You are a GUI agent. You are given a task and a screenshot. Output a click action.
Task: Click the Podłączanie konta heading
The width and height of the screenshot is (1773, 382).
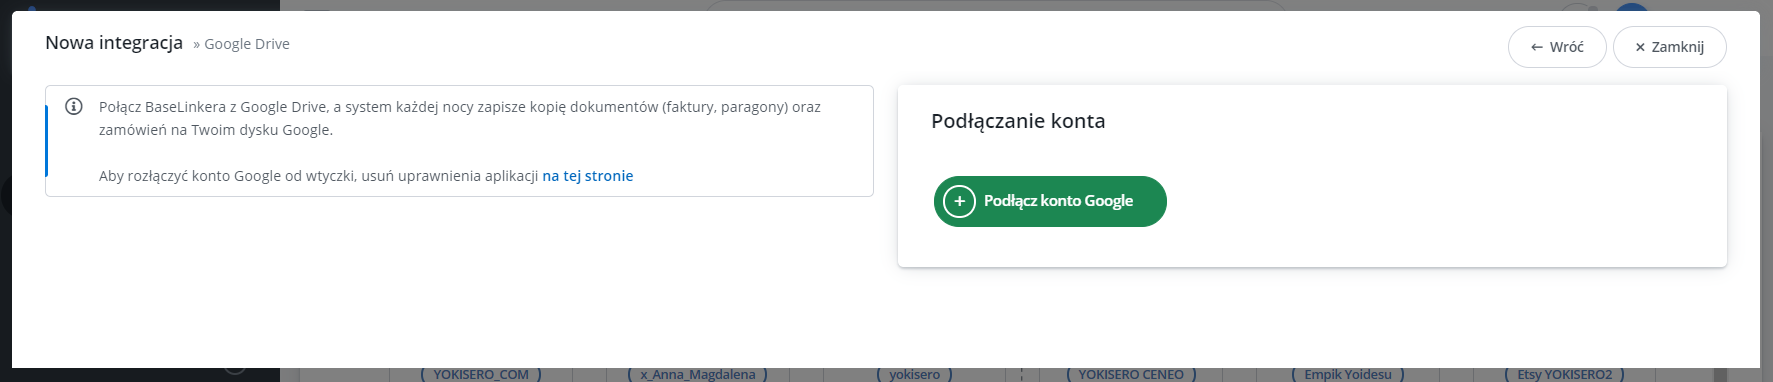point(1018,121)
